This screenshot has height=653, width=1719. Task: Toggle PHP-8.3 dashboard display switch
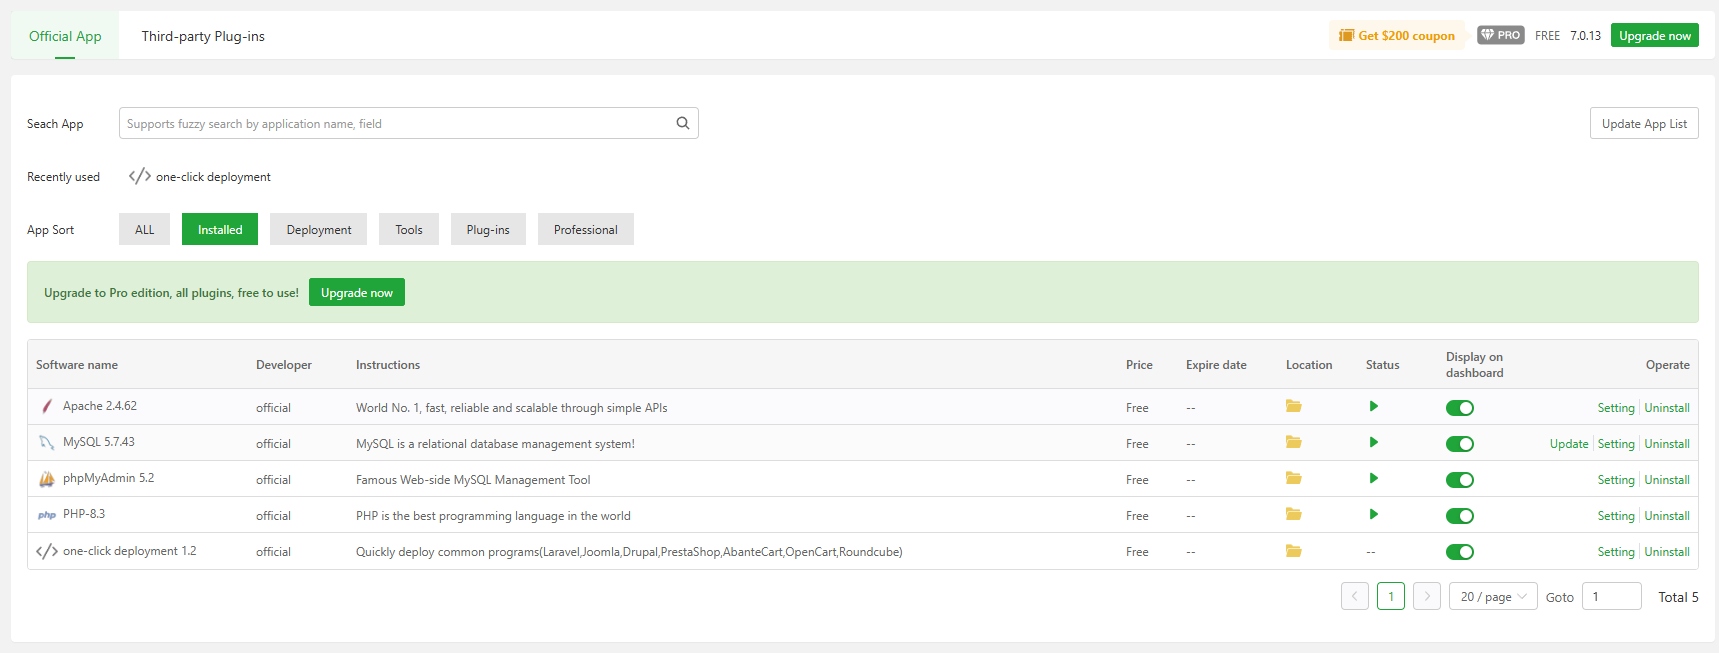tap(1459, 516)
